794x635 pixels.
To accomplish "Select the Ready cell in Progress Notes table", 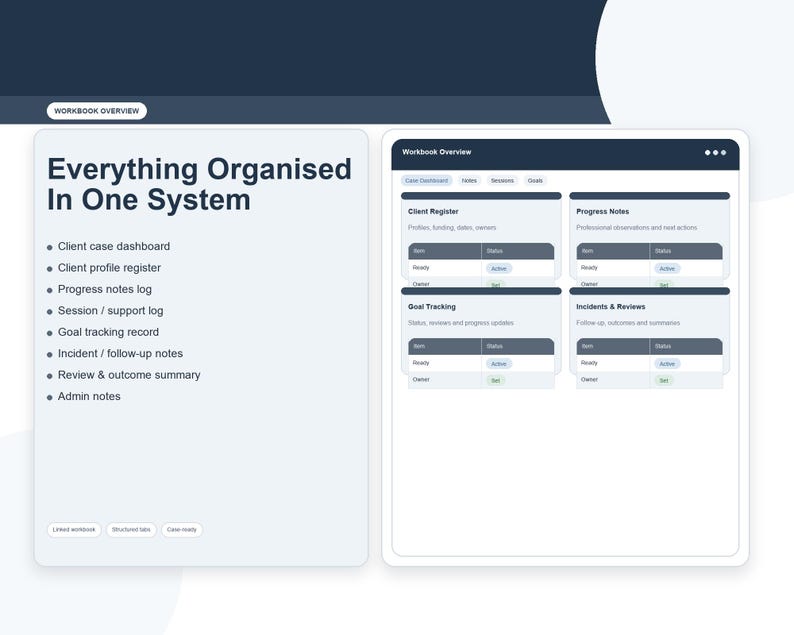I will click(613, 268).
